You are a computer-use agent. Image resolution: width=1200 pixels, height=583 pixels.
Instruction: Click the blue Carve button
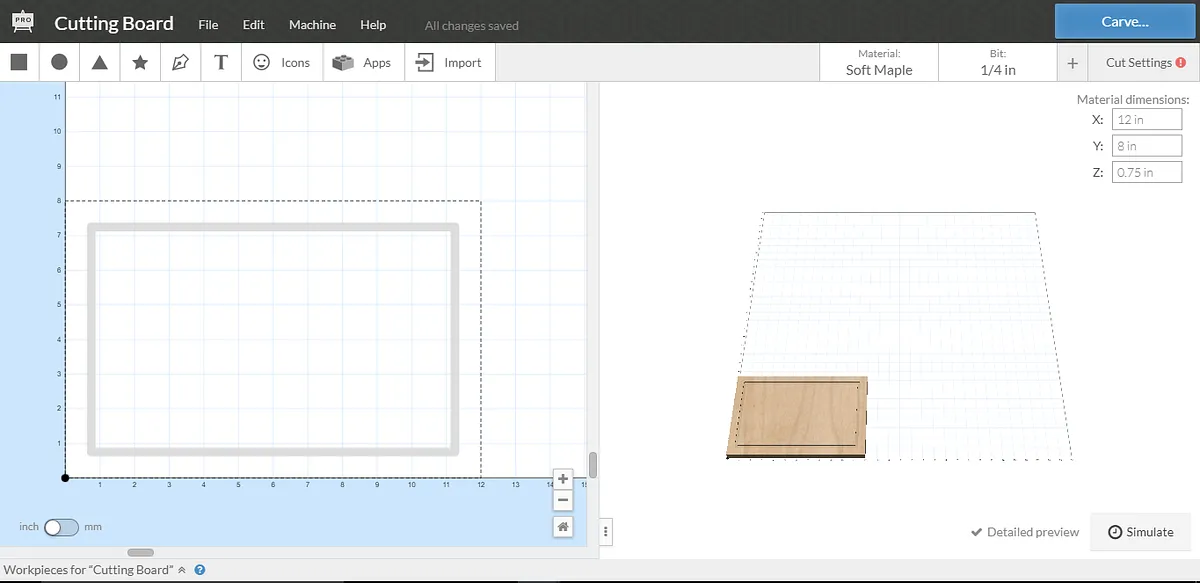tap(1125, 21)
